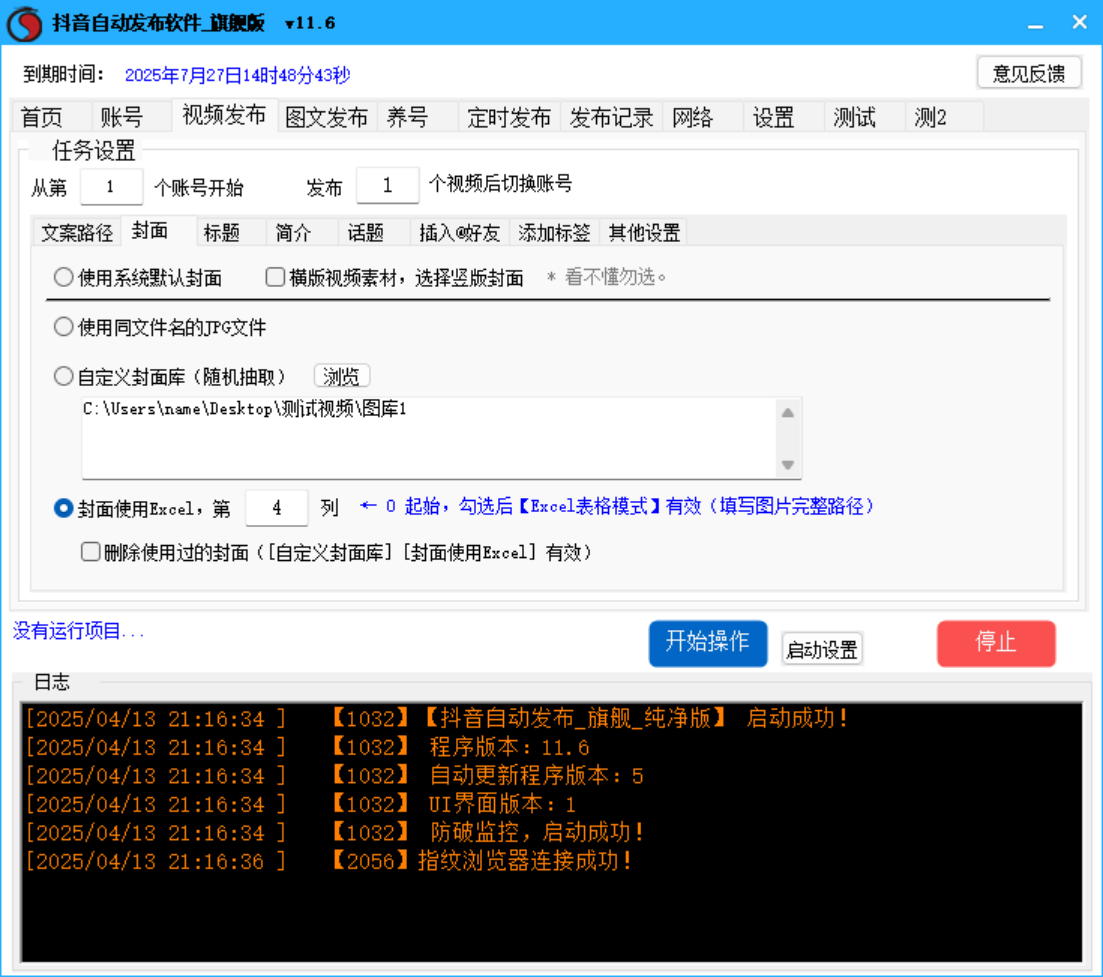The image size is (1103, 977).
Task: View the 发布记录 tab
Action: [x=612, y=117]
